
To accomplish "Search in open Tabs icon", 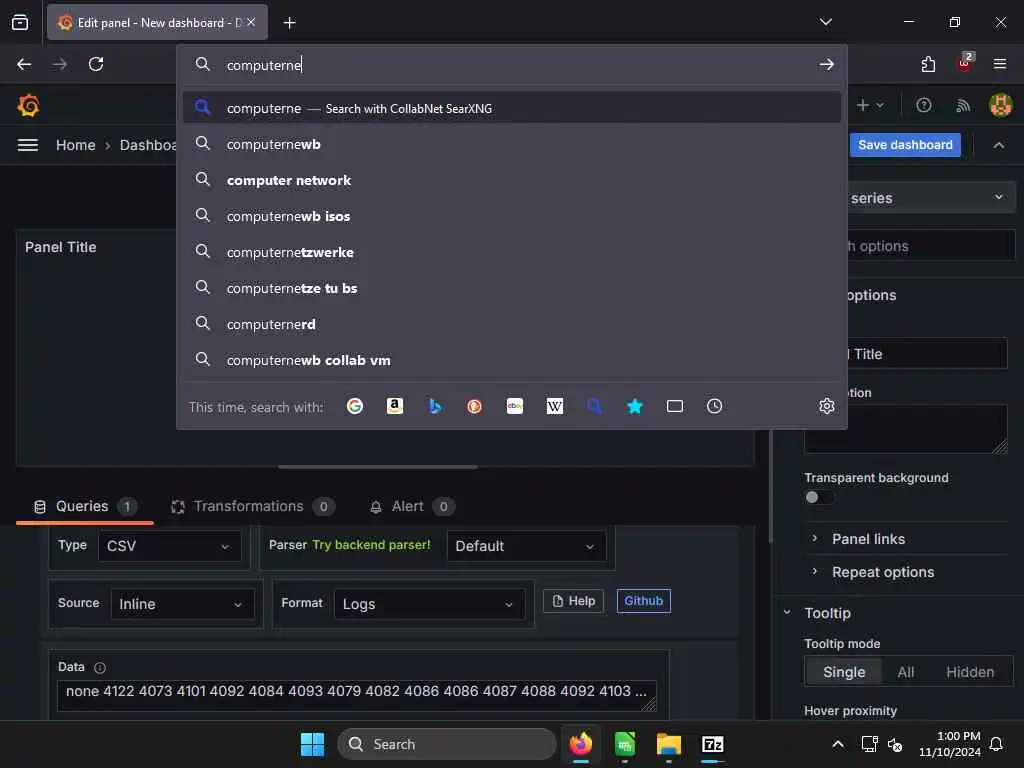I will [675, 406].
